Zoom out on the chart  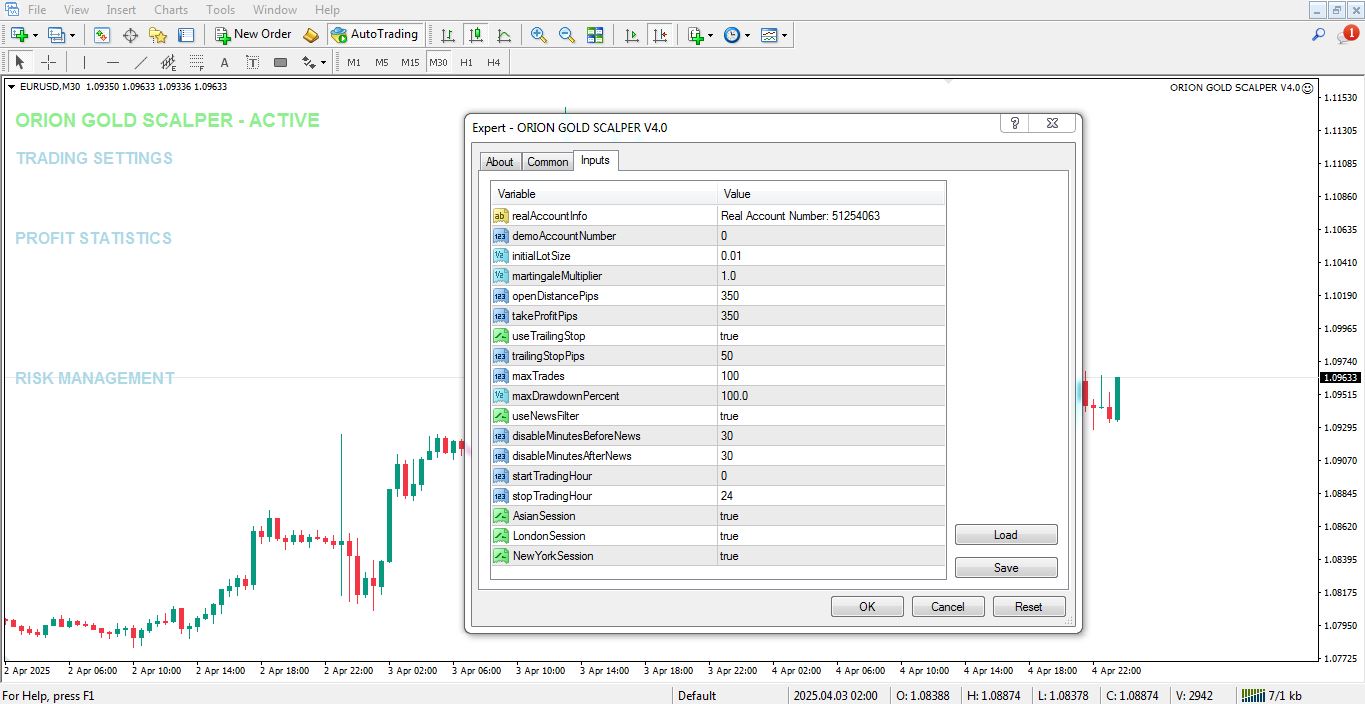(x=567, y=35)
